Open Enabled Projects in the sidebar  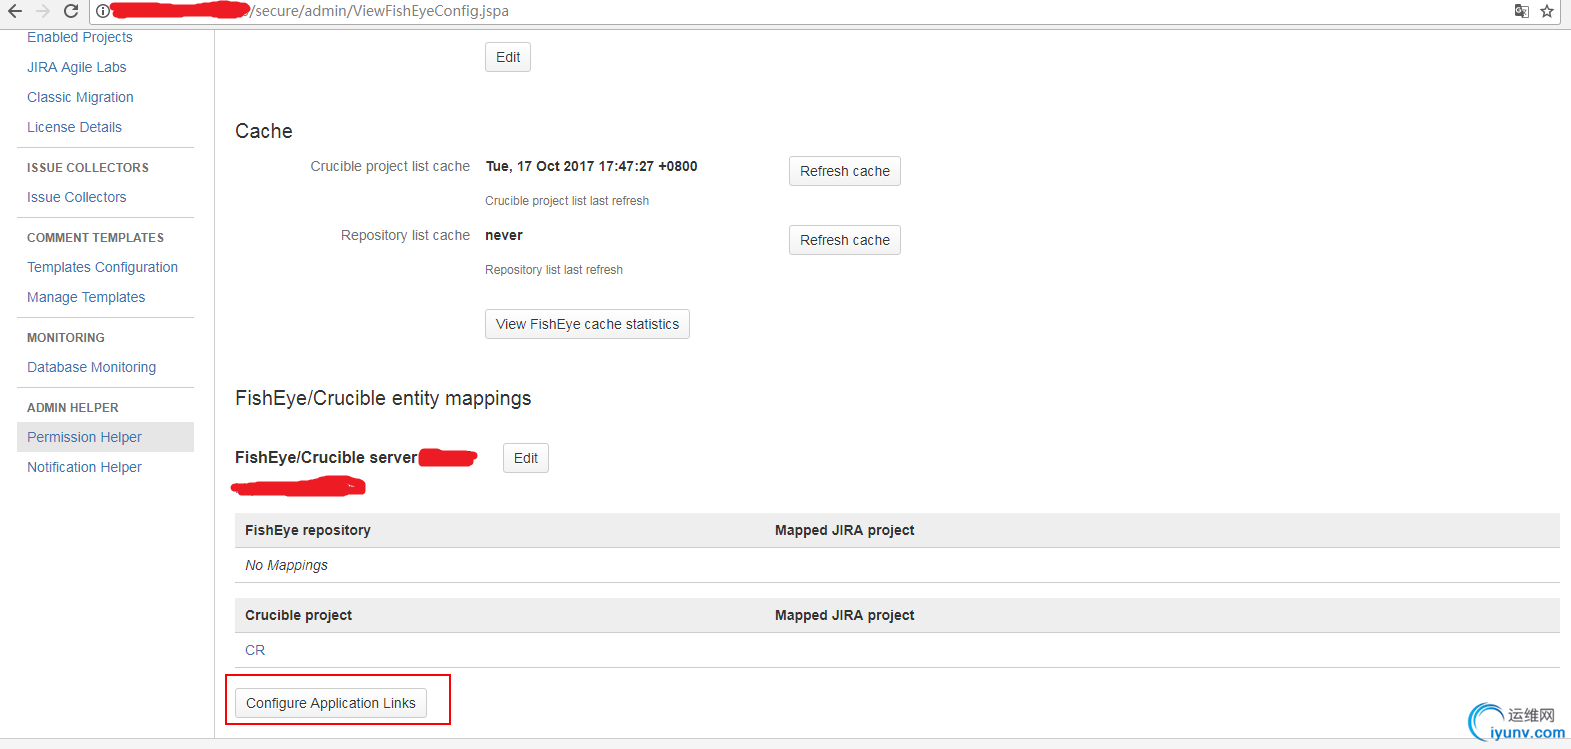(x=80, y=37)
